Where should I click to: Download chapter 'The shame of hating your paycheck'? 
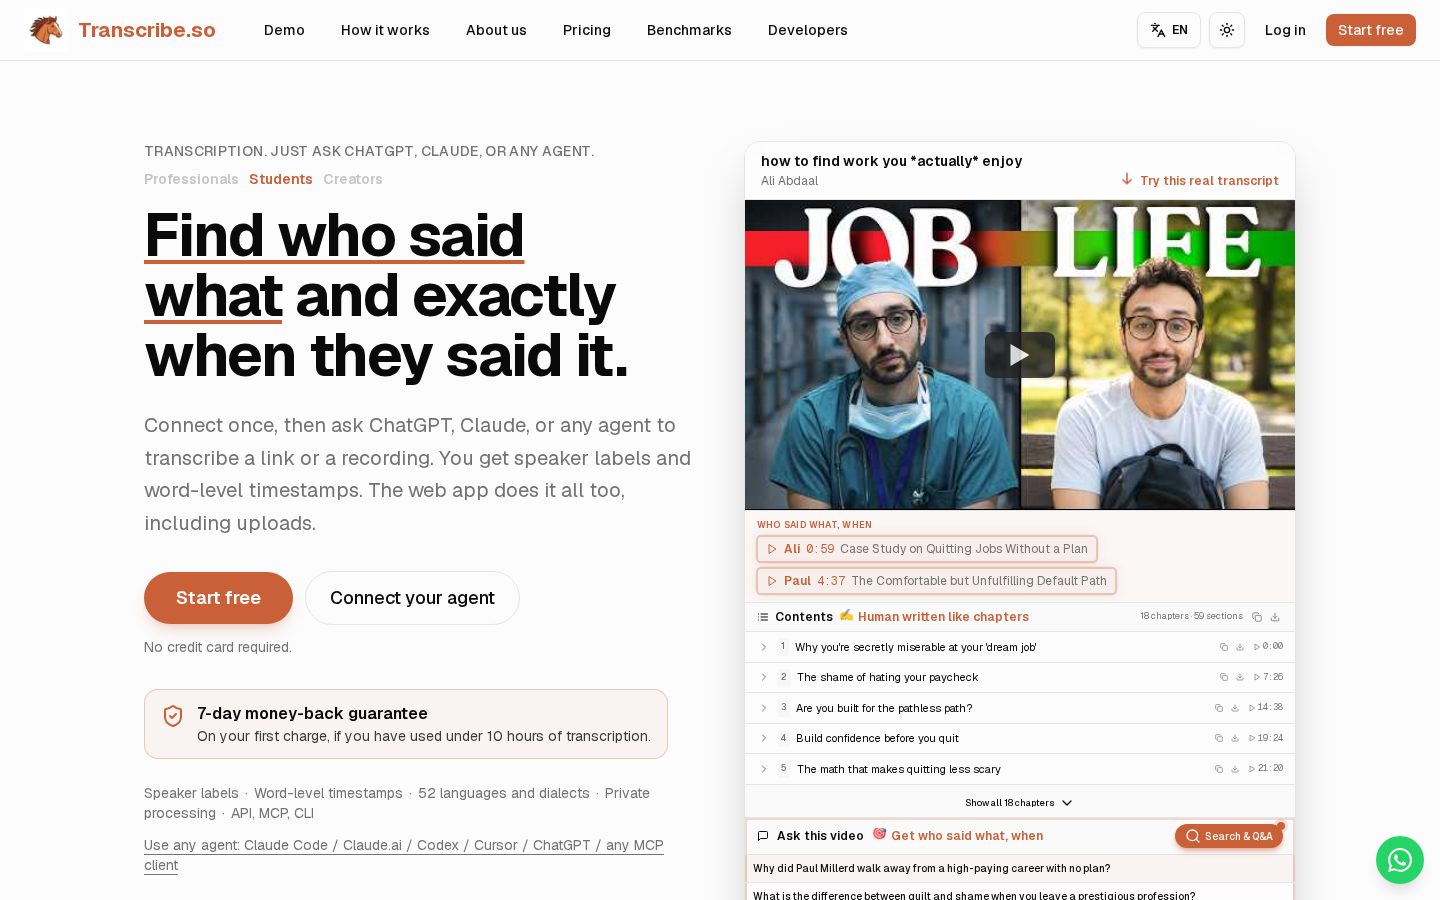tap(1240, 677)
